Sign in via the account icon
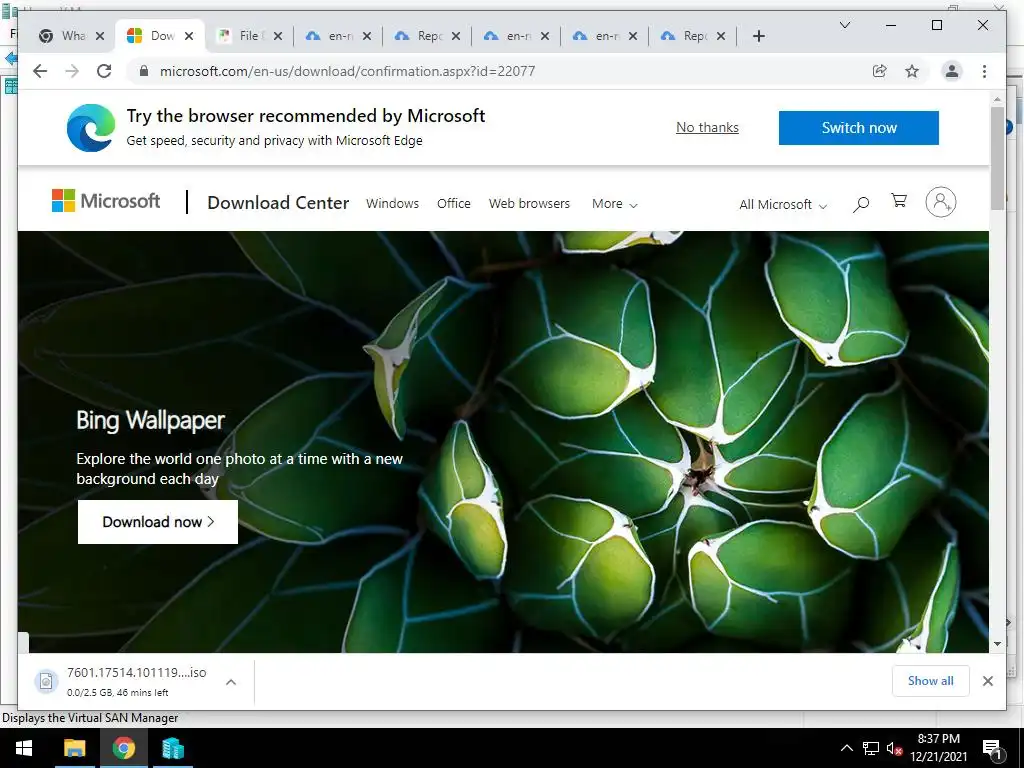Image resolution: width=1024 pixels, height=768 pixels. (x=940, y=202)
